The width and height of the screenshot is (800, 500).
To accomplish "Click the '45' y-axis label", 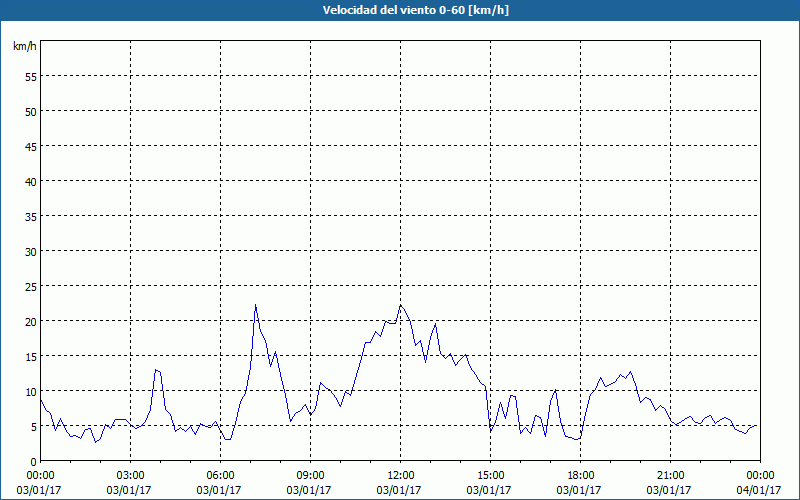I will coord(31,146).
